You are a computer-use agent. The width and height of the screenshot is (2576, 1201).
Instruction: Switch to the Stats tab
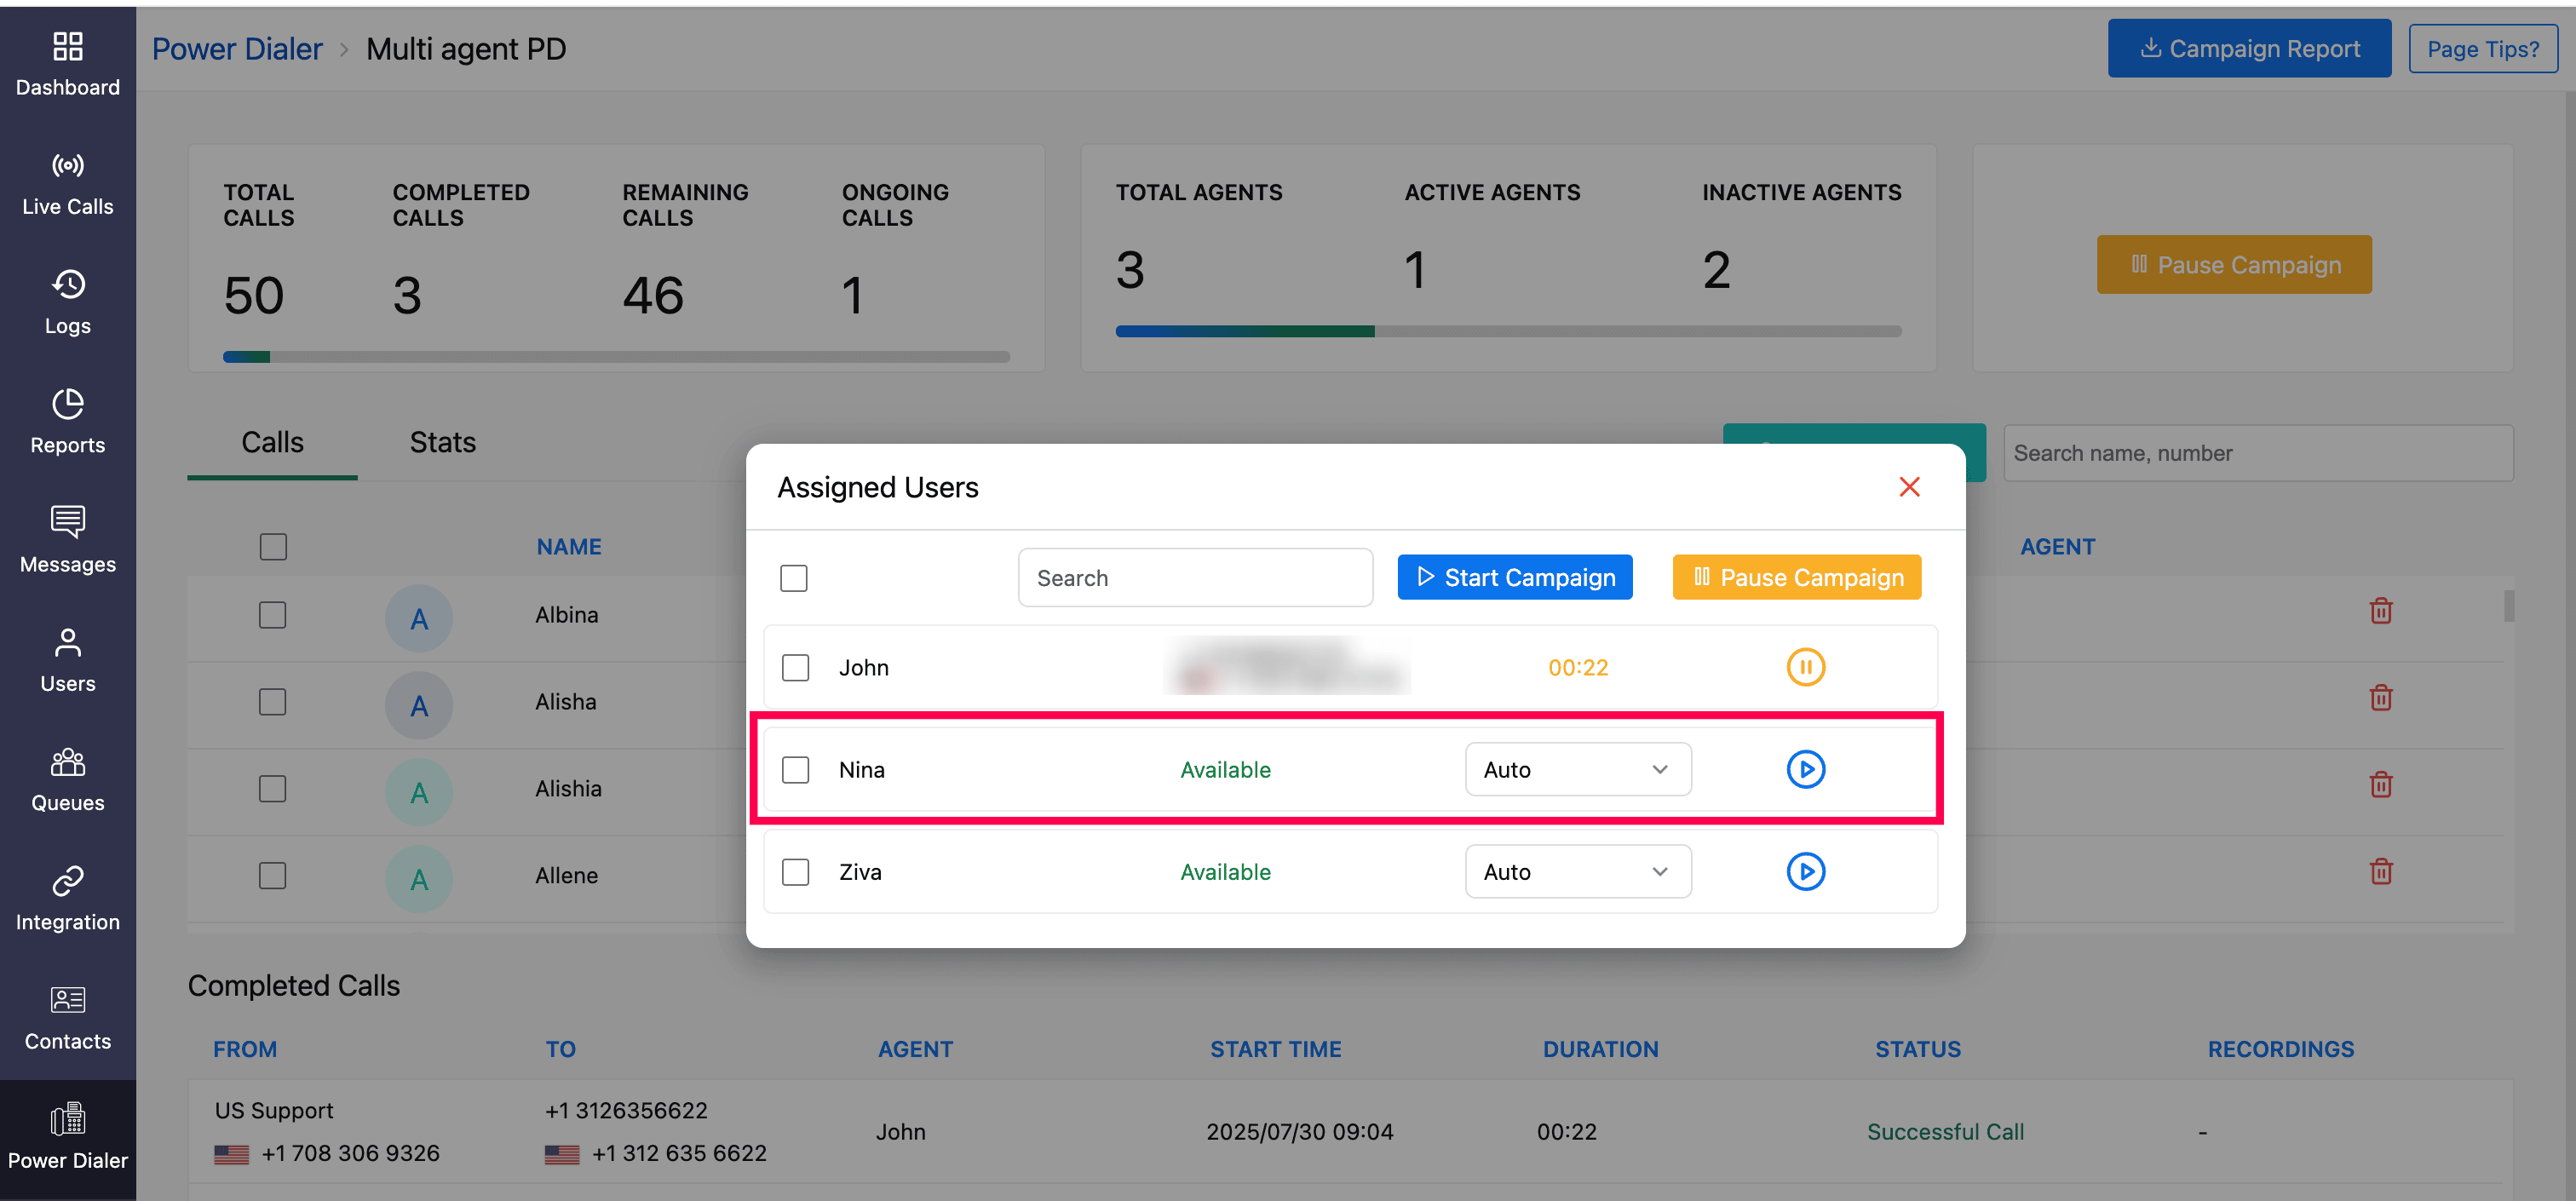click(x=442, y=442)
